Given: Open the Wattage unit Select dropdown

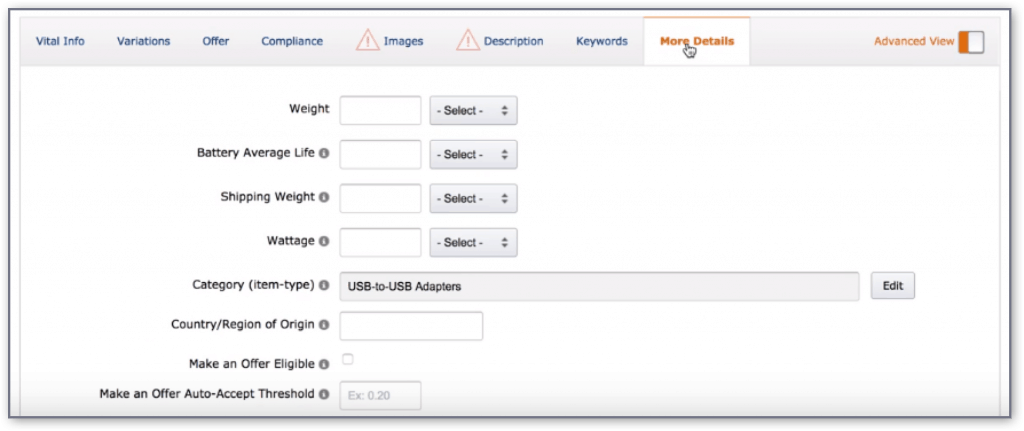Looking at the screenshot, I should coord(473,242).
